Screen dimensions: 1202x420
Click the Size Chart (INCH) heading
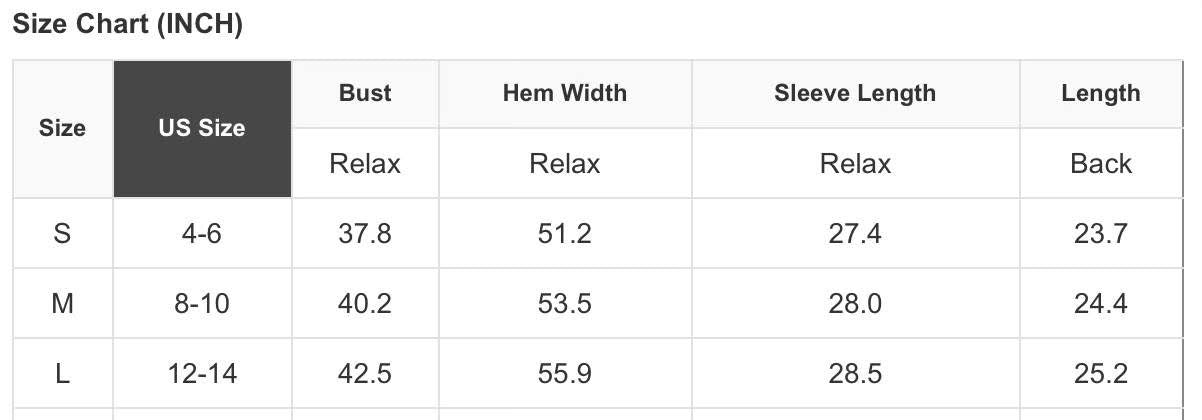(127, 25)
